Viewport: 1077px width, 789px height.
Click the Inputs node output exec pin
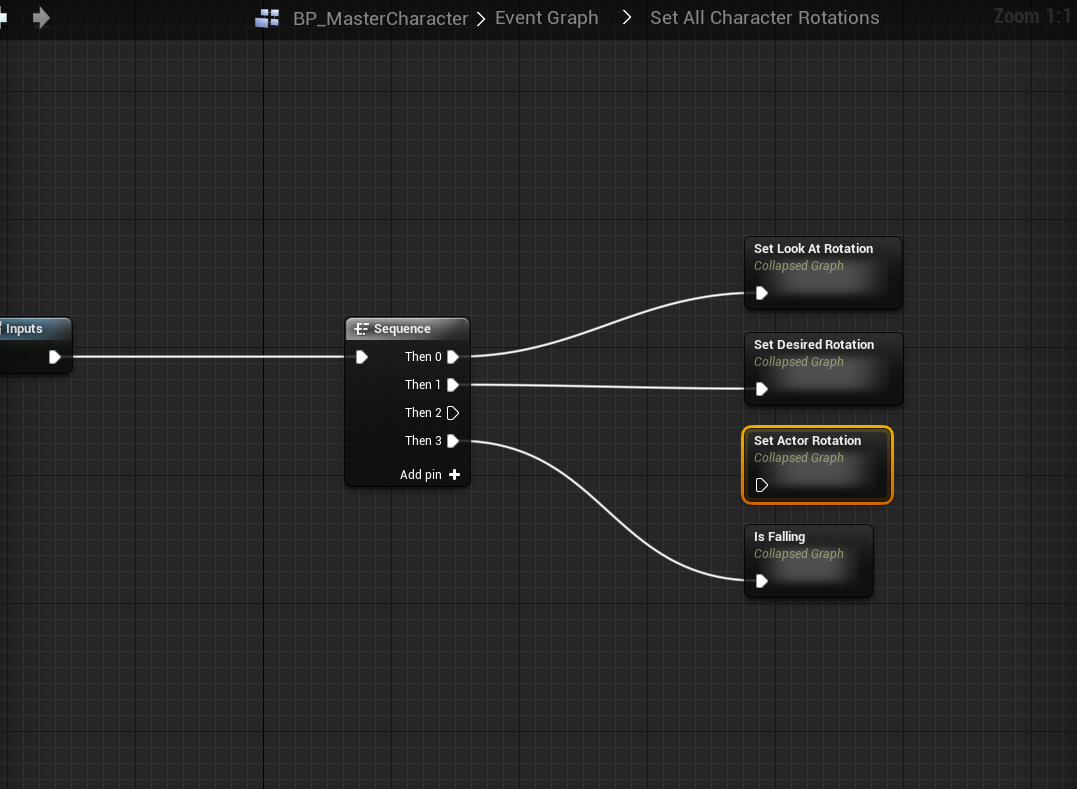[55, 357]
